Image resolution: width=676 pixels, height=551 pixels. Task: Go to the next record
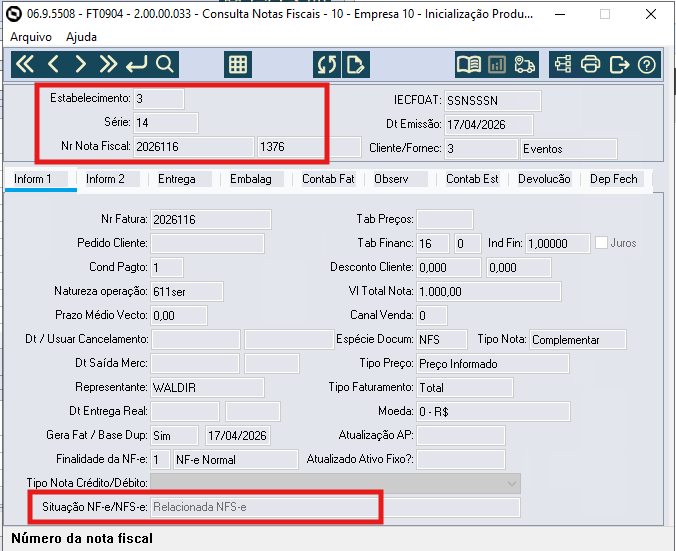[x=81, y=65]
